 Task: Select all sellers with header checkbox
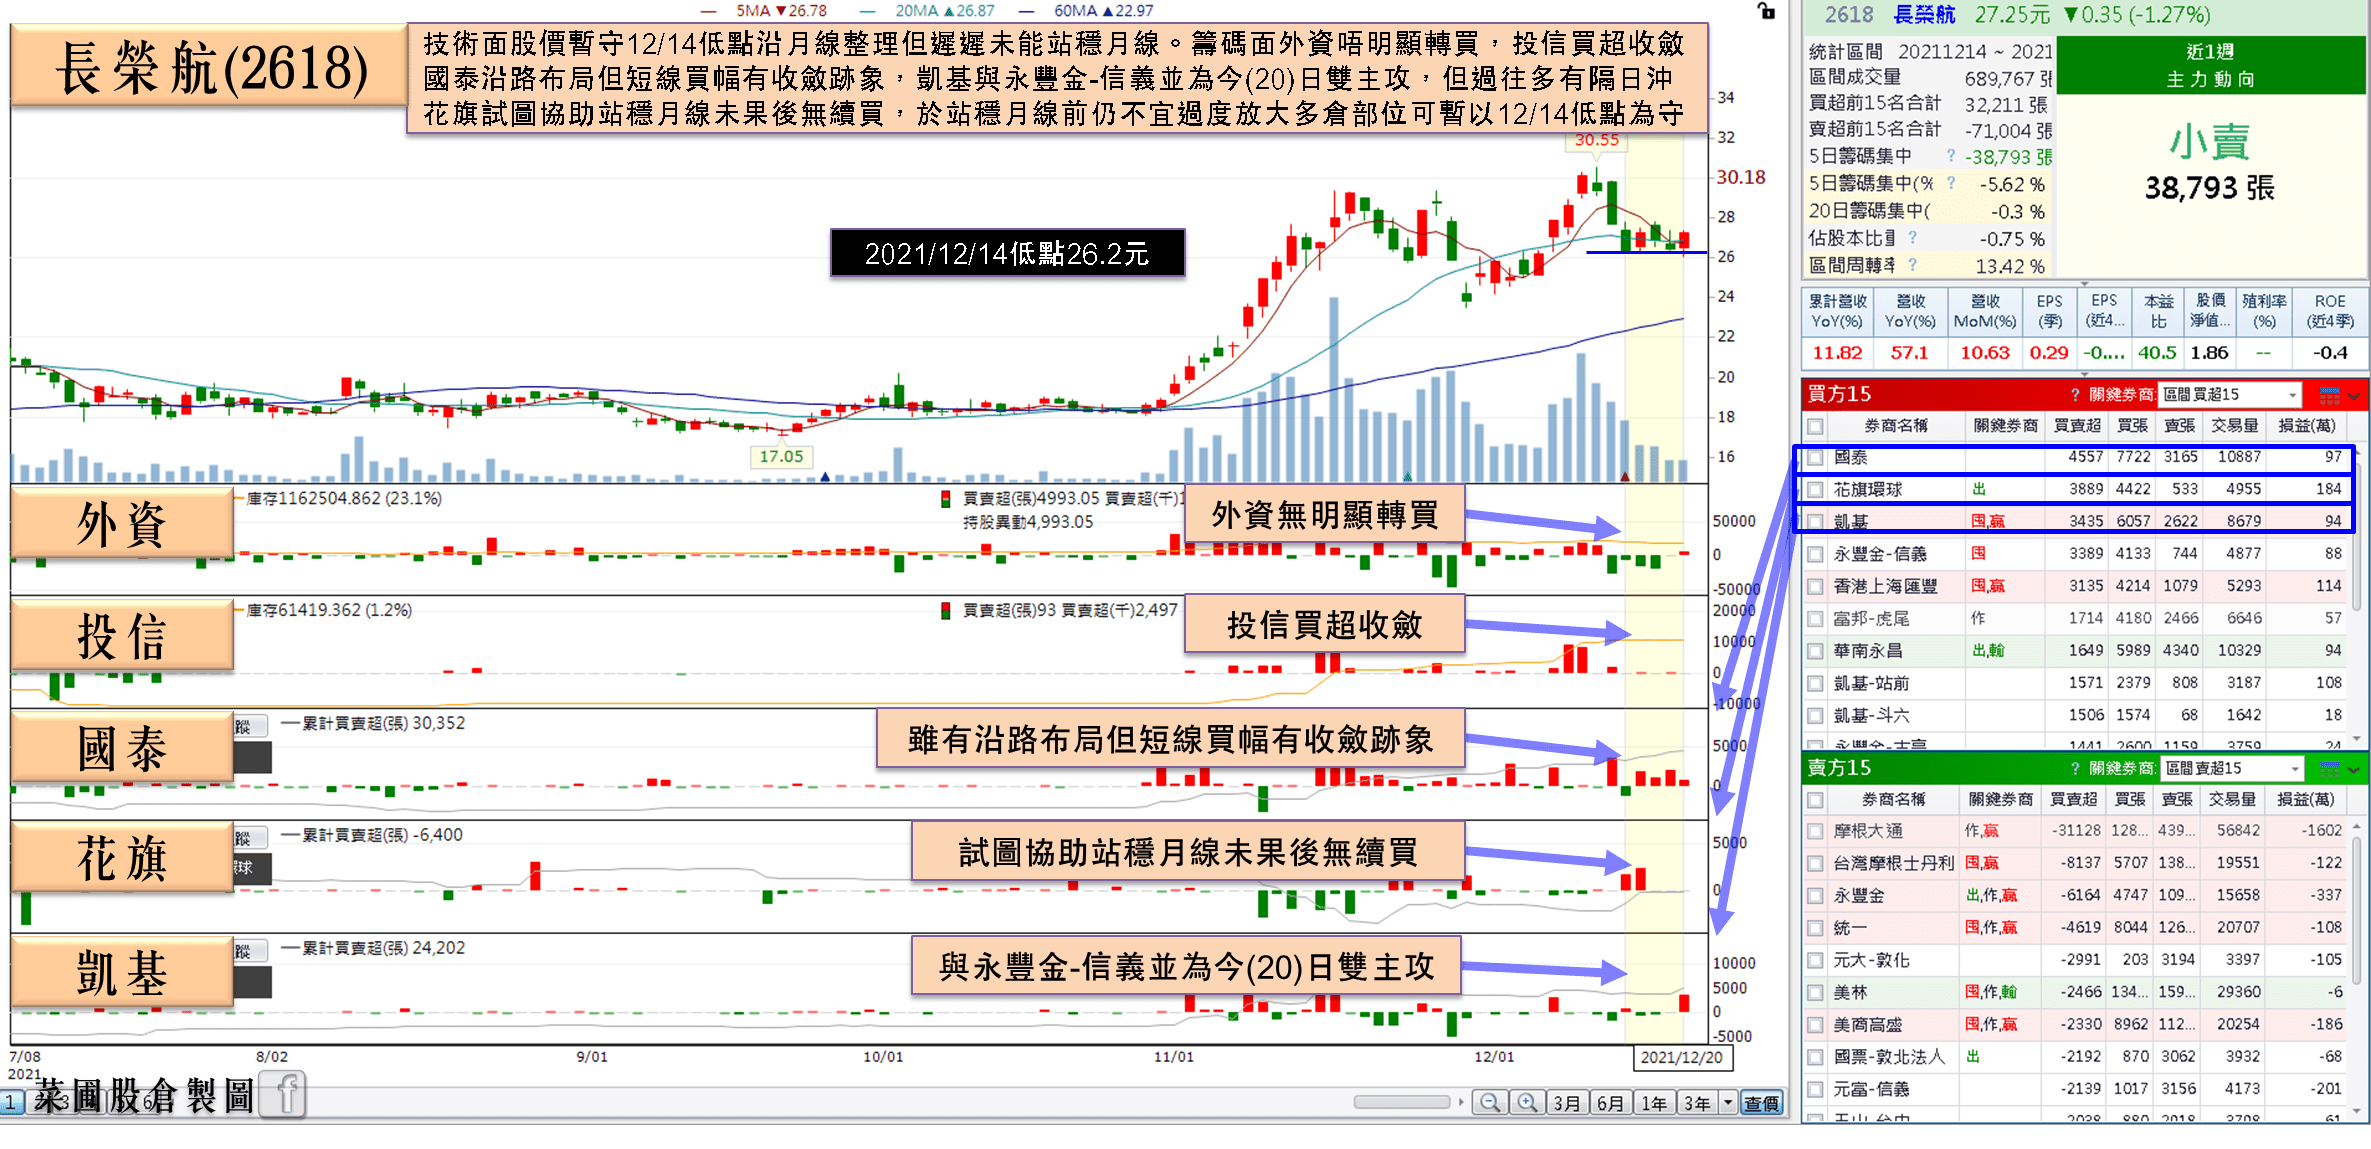(x=1815, y=800)
